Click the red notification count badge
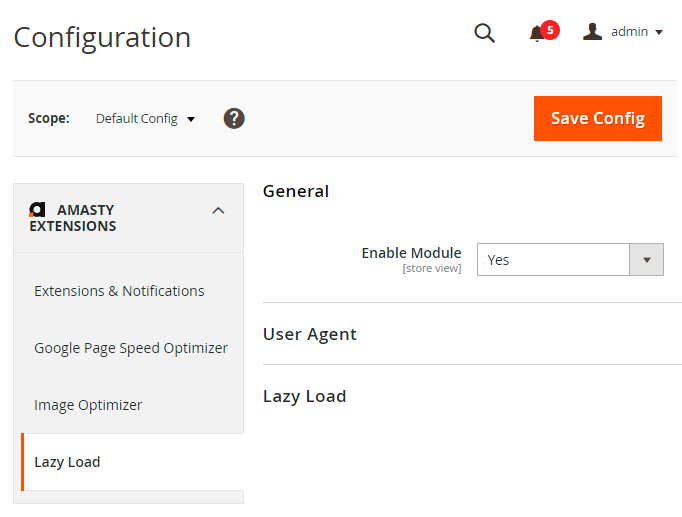The image size is (682, 517). click(550, 30)
